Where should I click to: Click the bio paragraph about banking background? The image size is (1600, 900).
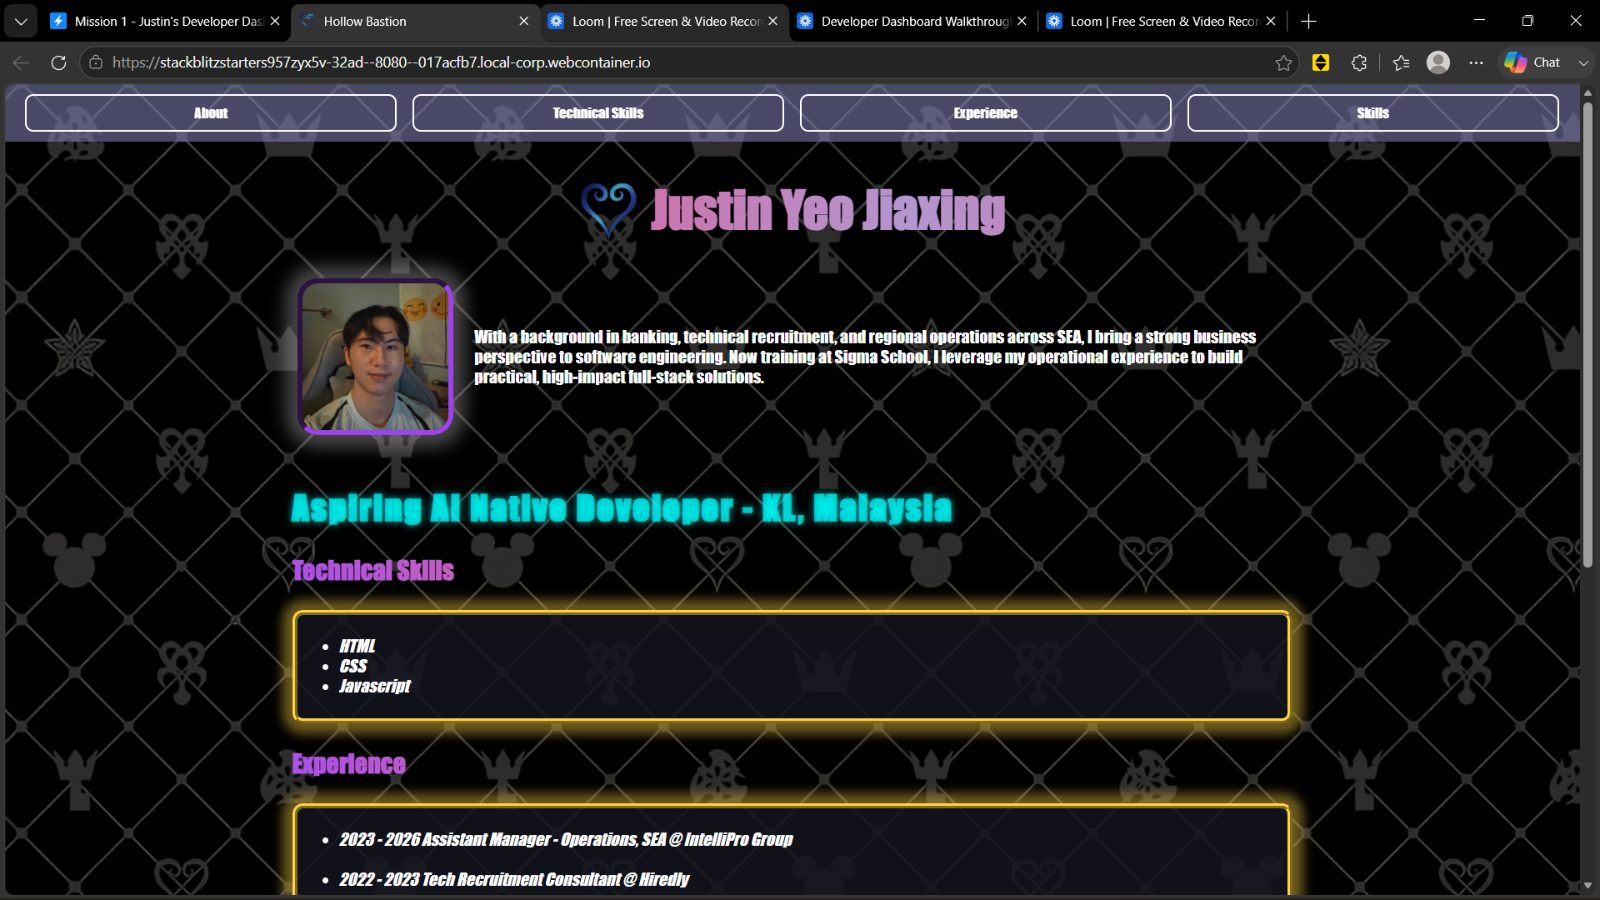(x=865, y=357)
